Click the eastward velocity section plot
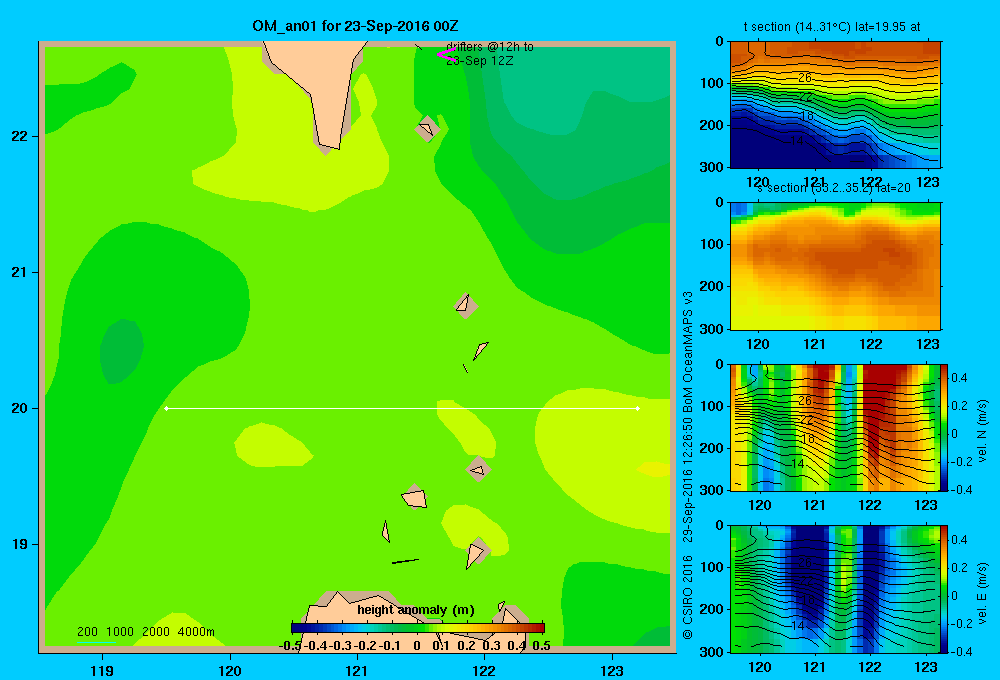The width and height of the screenshot is (1000, 680). coord(835,588)
